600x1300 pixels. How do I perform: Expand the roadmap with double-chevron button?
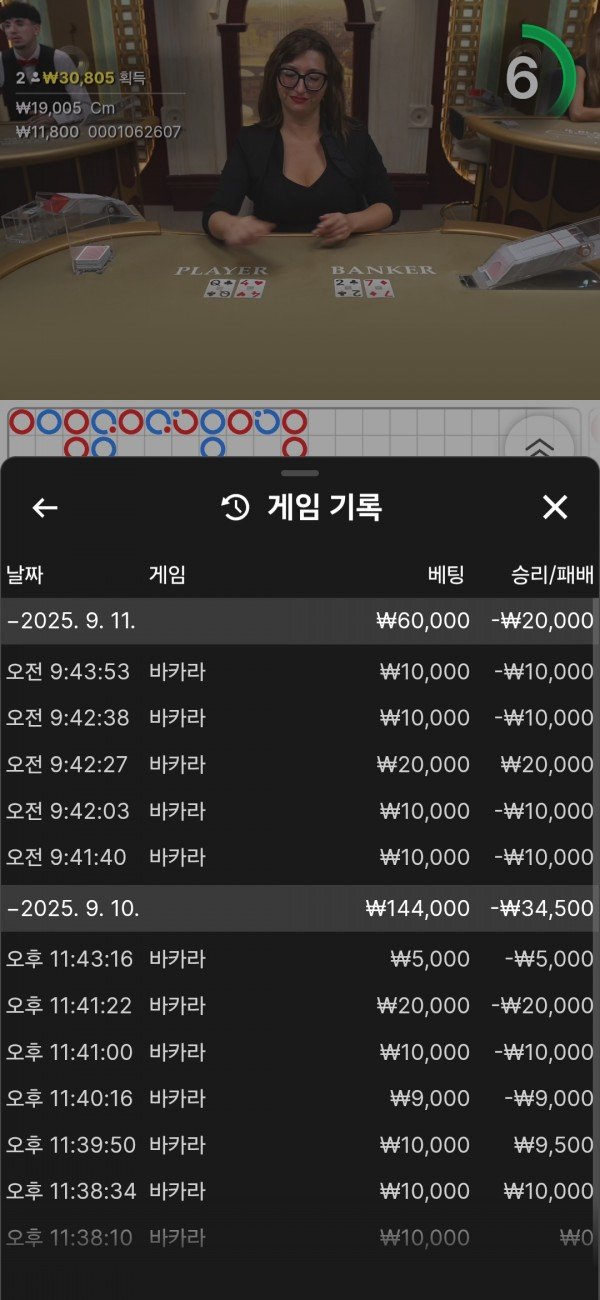click(x=539, y=446)
